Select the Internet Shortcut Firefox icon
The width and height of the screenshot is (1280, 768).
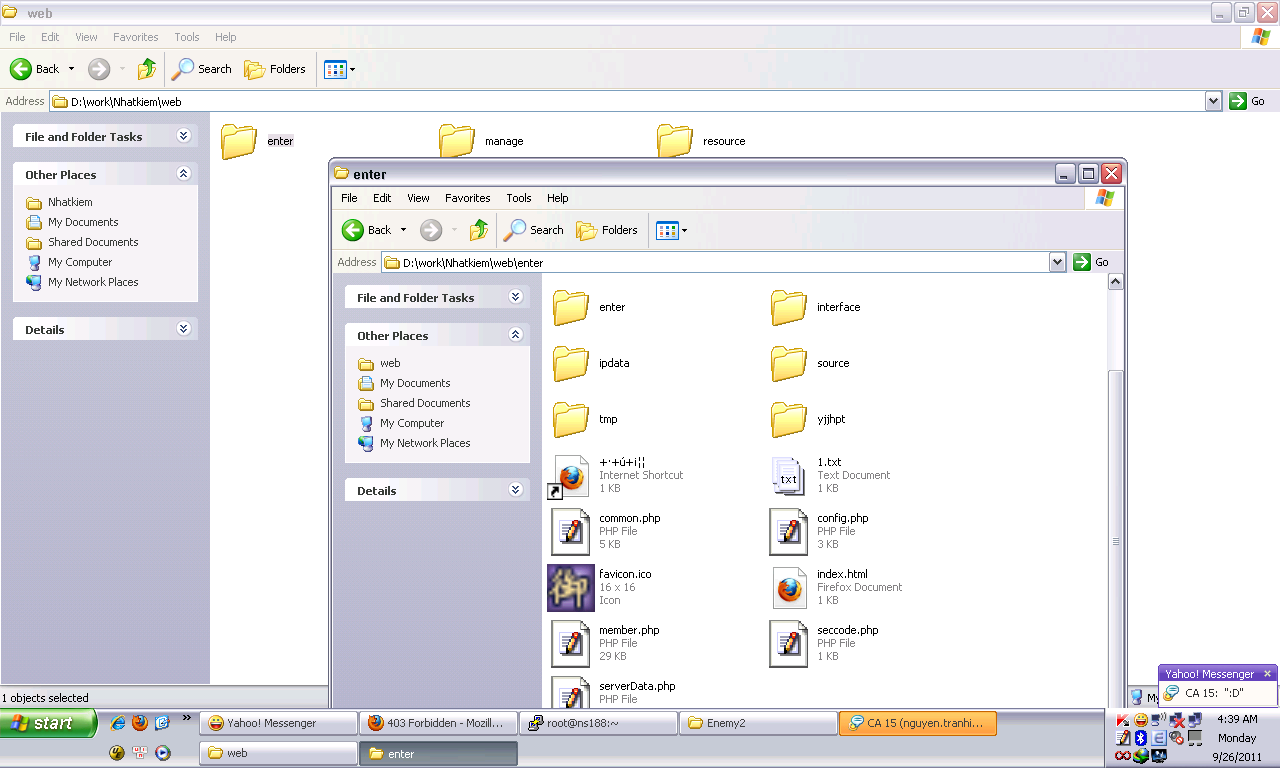571,476
